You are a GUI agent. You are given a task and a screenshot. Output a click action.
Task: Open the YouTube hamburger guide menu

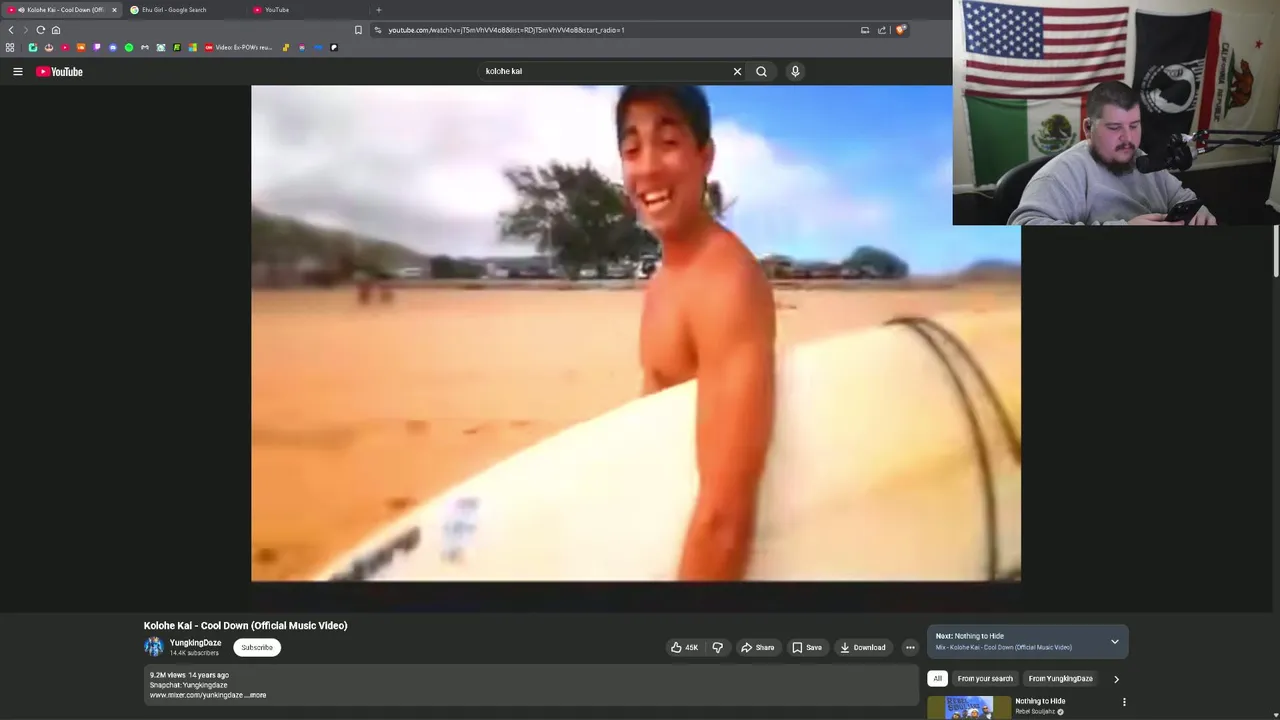point(17,71)
